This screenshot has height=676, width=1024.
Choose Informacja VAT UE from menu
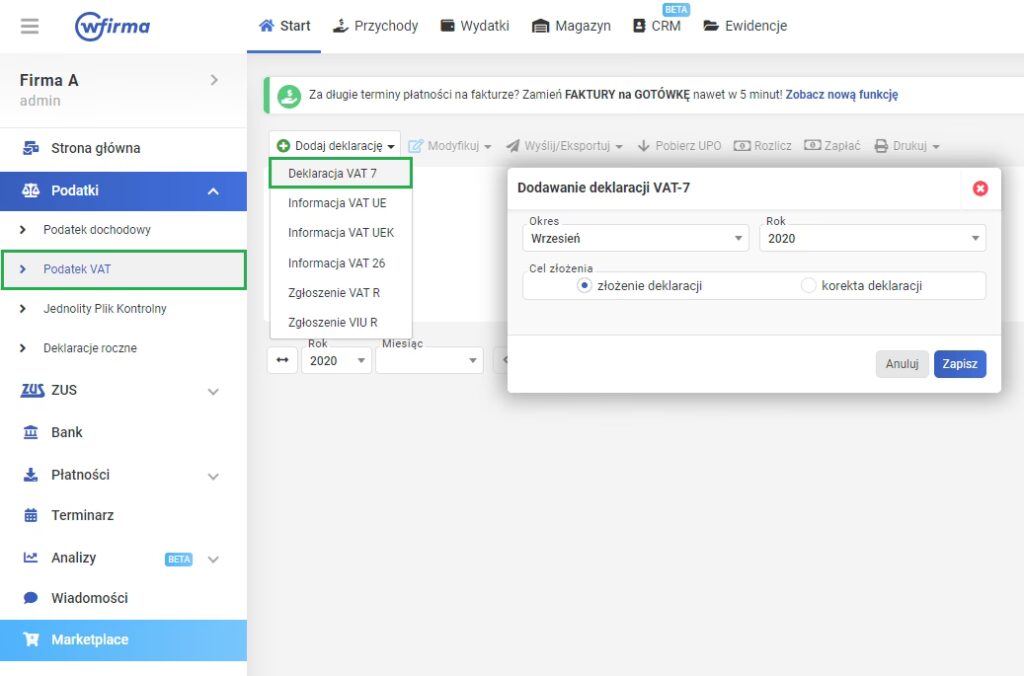[x=337, y=203]
